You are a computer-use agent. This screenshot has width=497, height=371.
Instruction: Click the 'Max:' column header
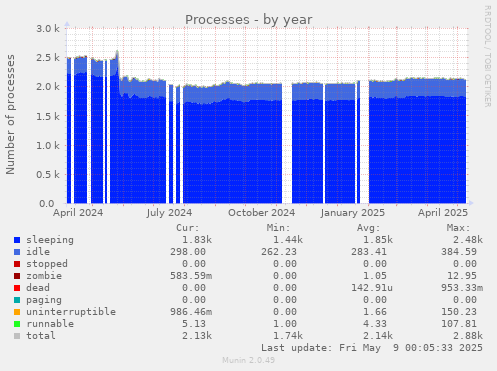(x=458, y=228)
